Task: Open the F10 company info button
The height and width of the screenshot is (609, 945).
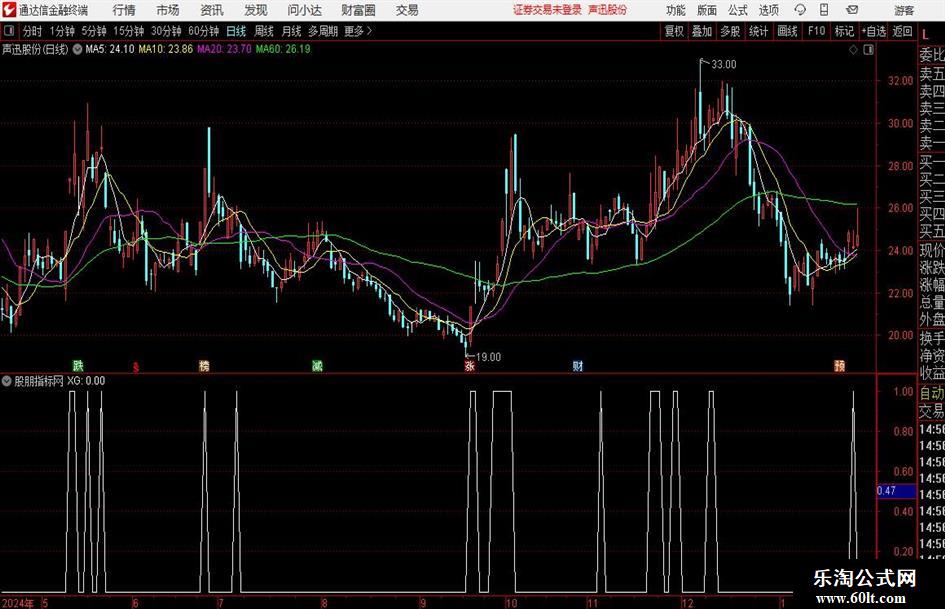Action: click(816, 31)
